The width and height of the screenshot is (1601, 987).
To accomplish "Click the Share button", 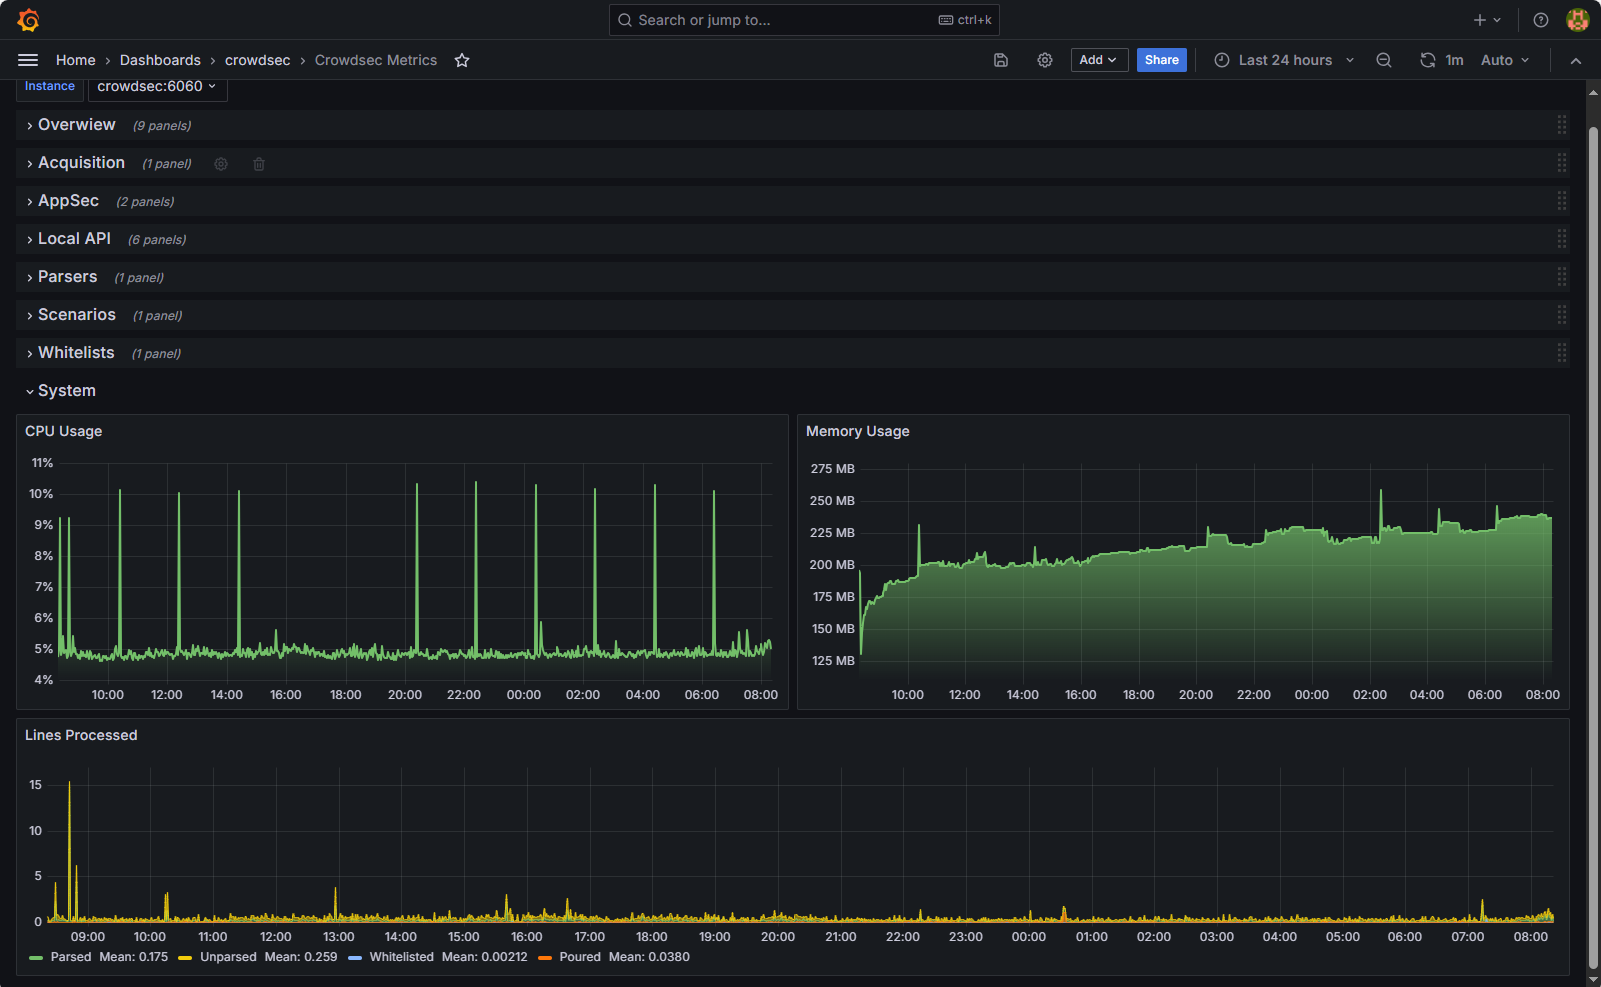I will pyautogui.click(x=1161, y=60).
